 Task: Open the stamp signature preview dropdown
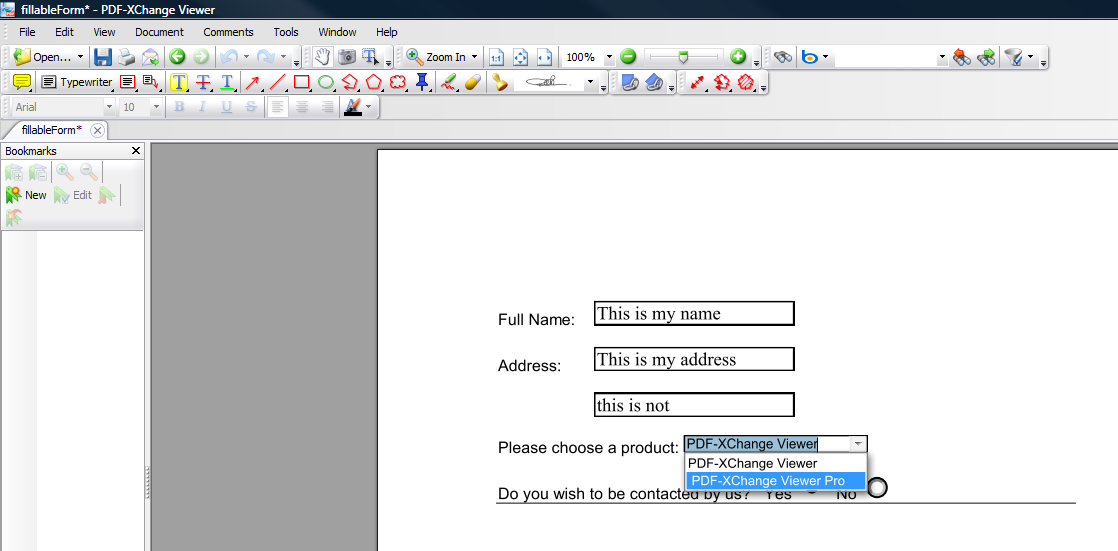pyautogui.click(x=590, y=83)
